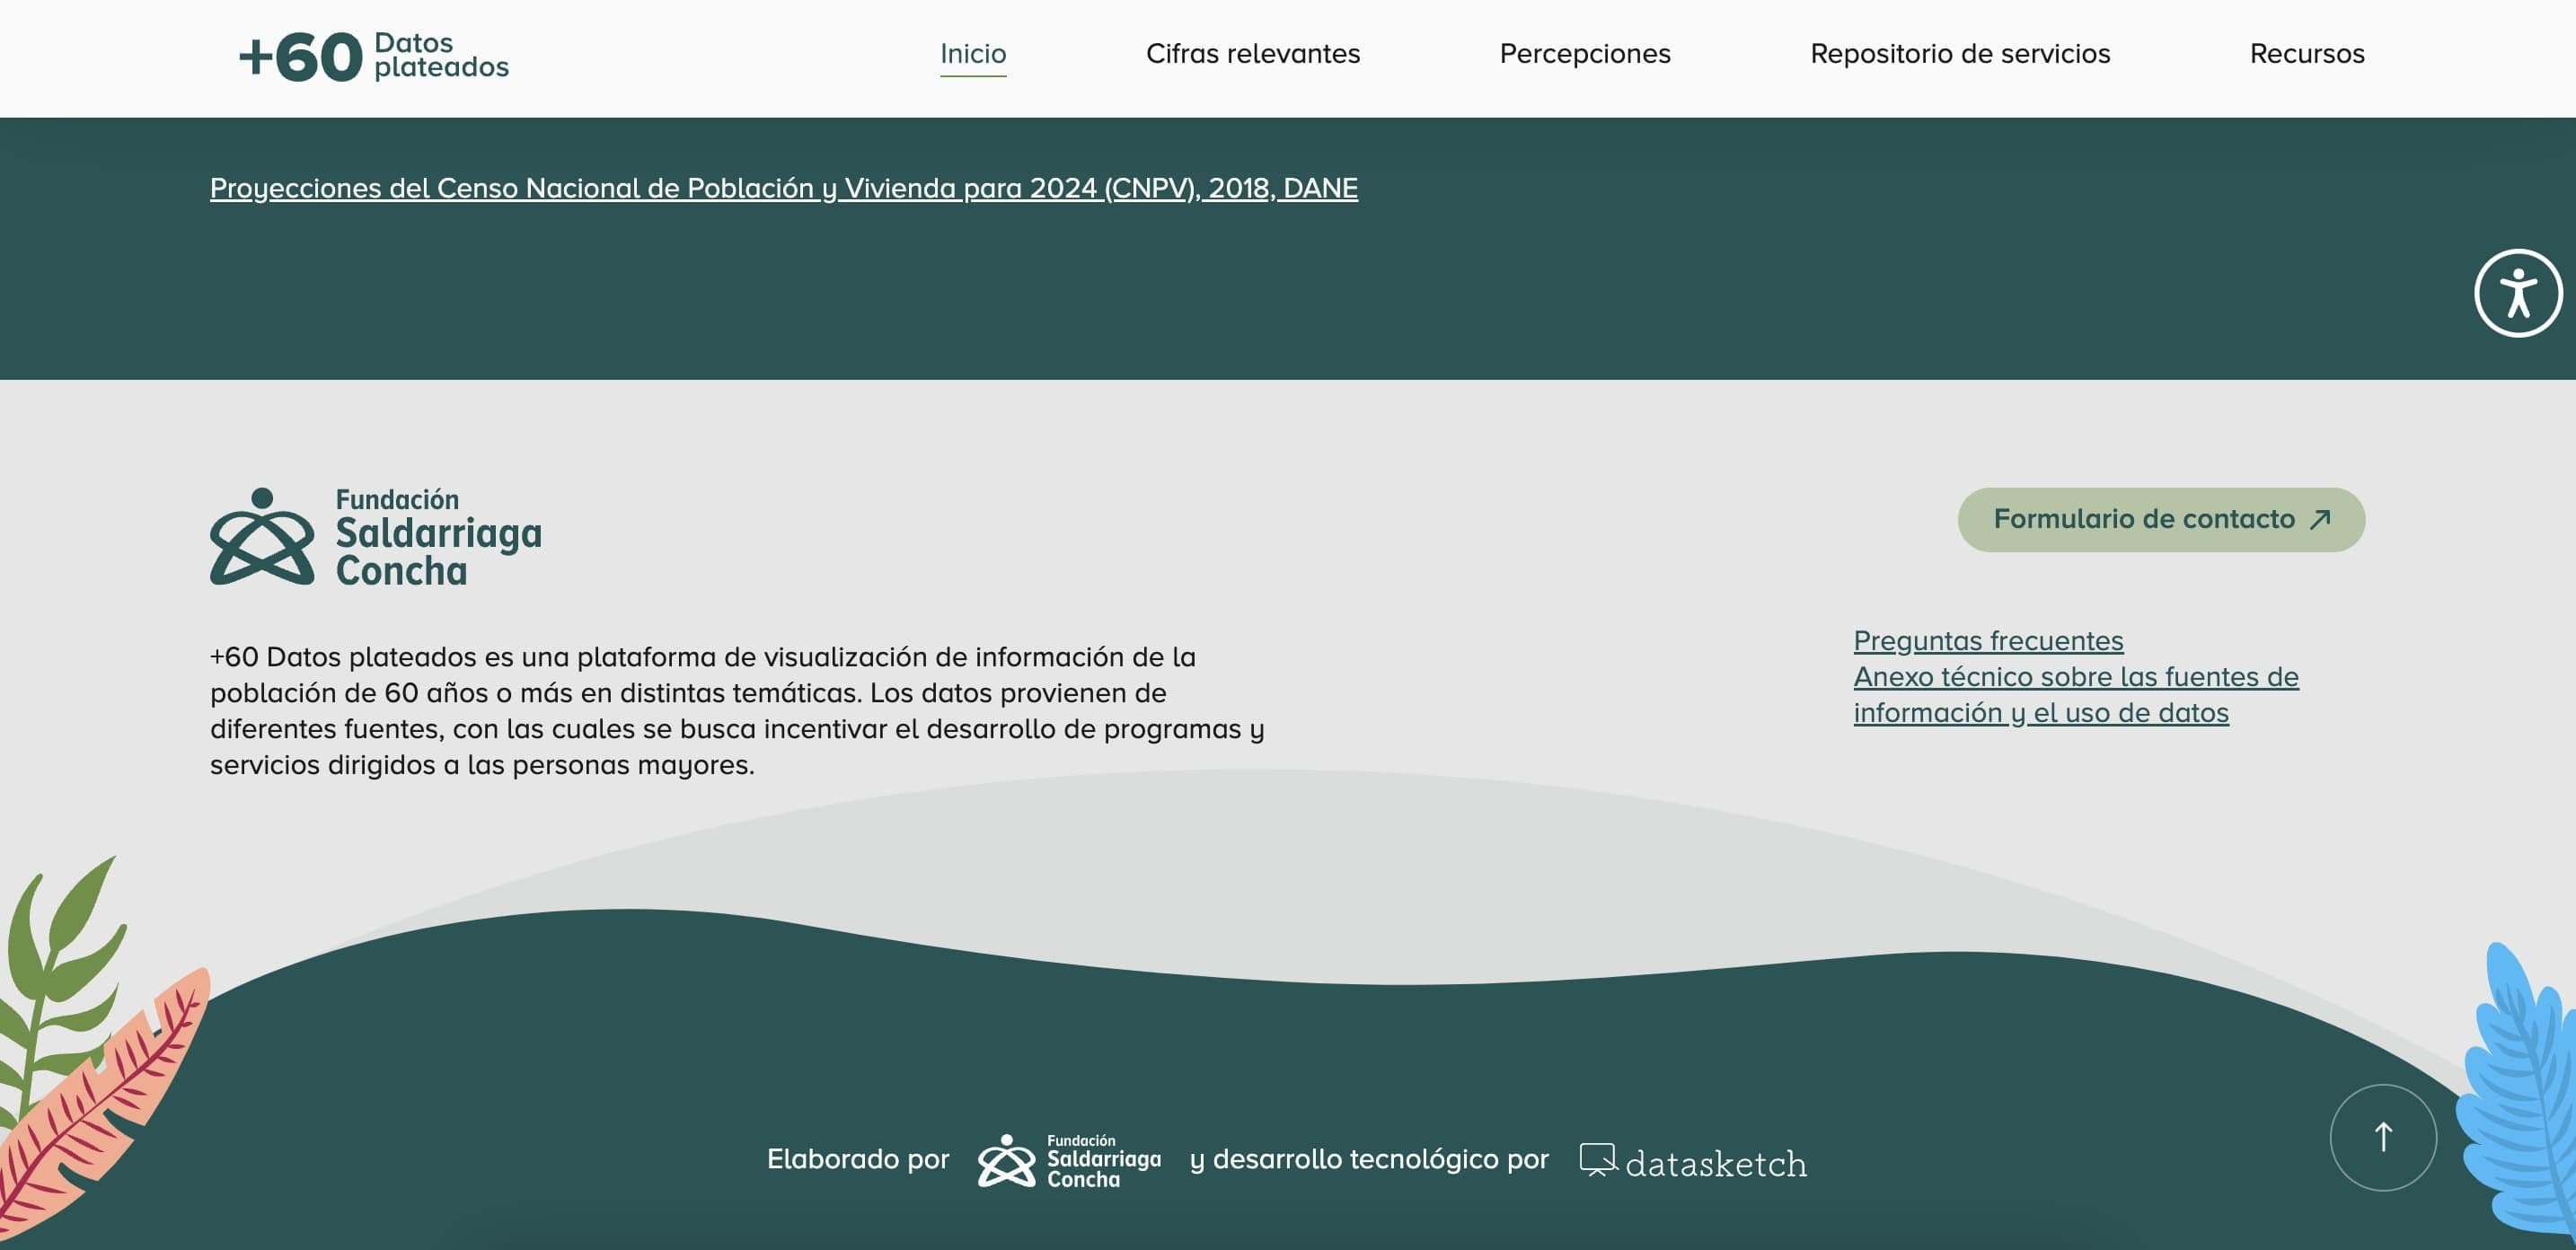Open Proyecciones del Censo Nacional DANE link
Viewport: 2576px width, 1250px height.
pyautogui.click(x=784, y=188)
